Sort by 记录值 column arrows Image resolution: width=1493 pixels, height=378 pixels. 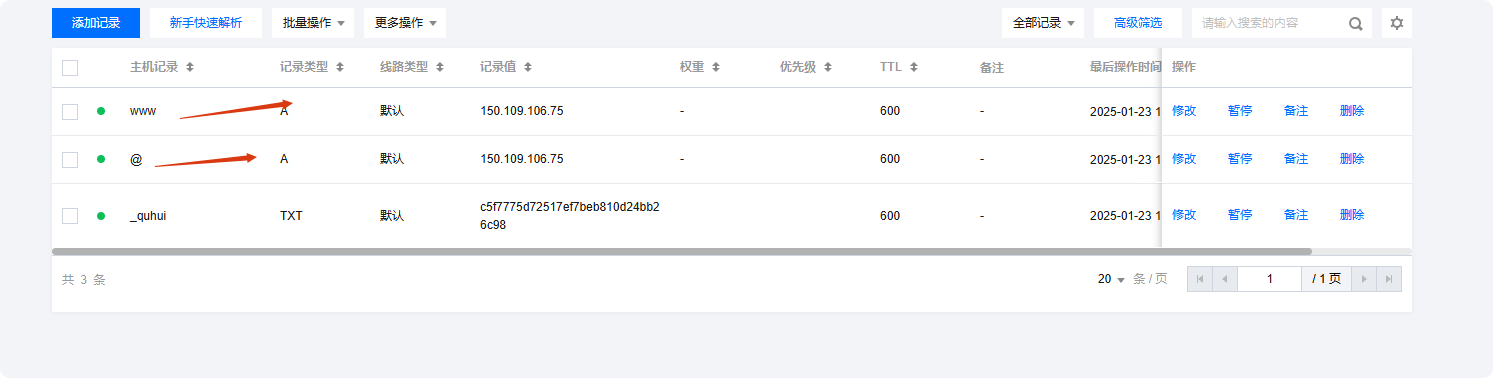(x=528, y=68)
